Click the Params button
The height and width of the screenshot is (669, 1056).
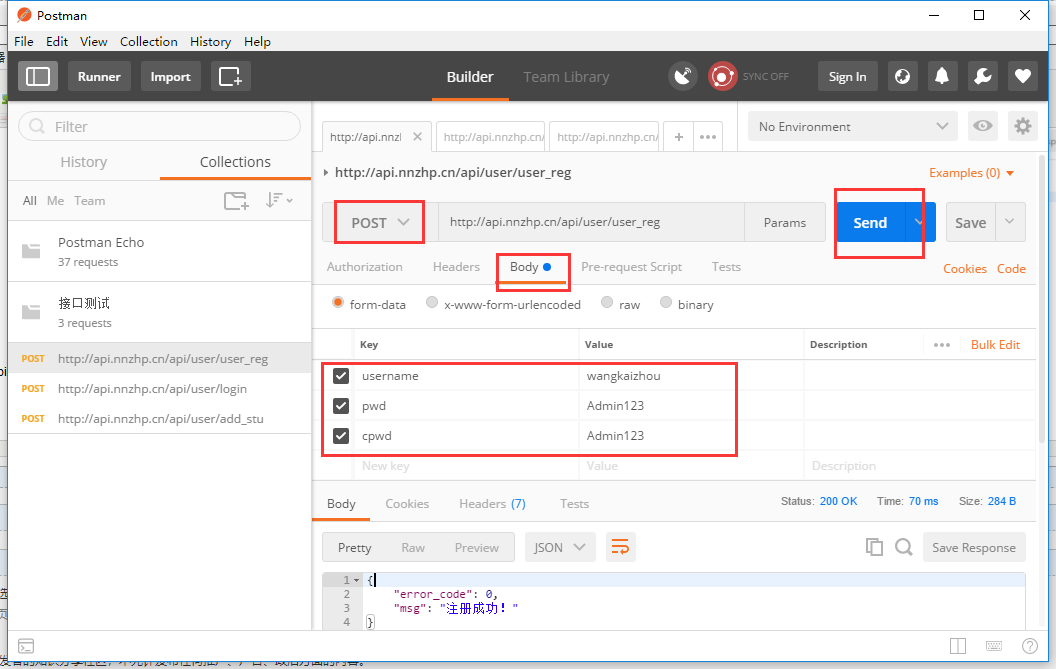point(785,222)
